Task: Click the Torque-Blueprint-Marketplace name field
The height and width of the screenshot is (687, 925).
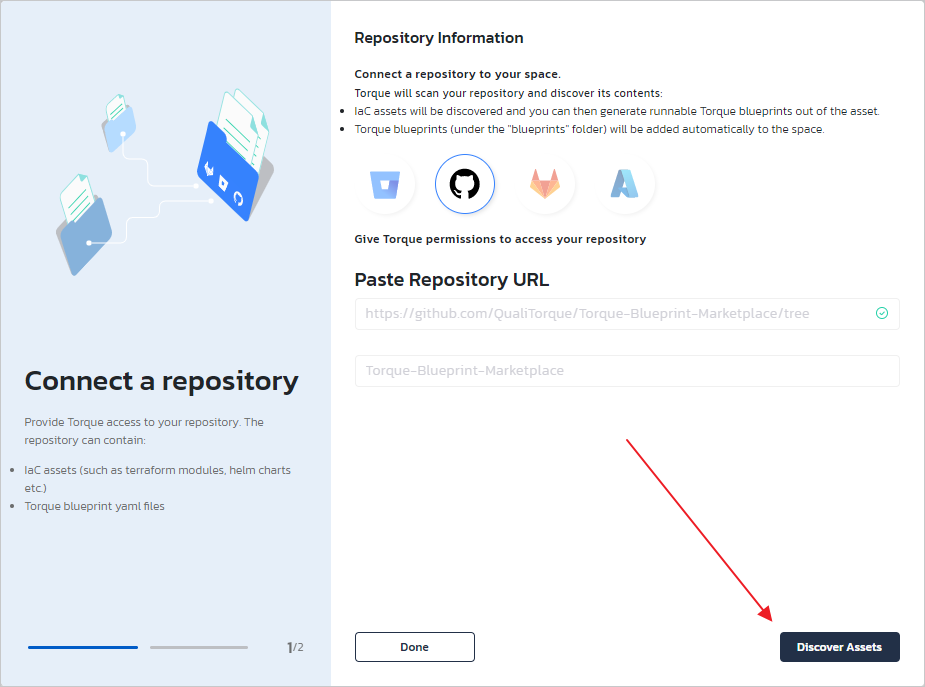Action: [627, 371]
